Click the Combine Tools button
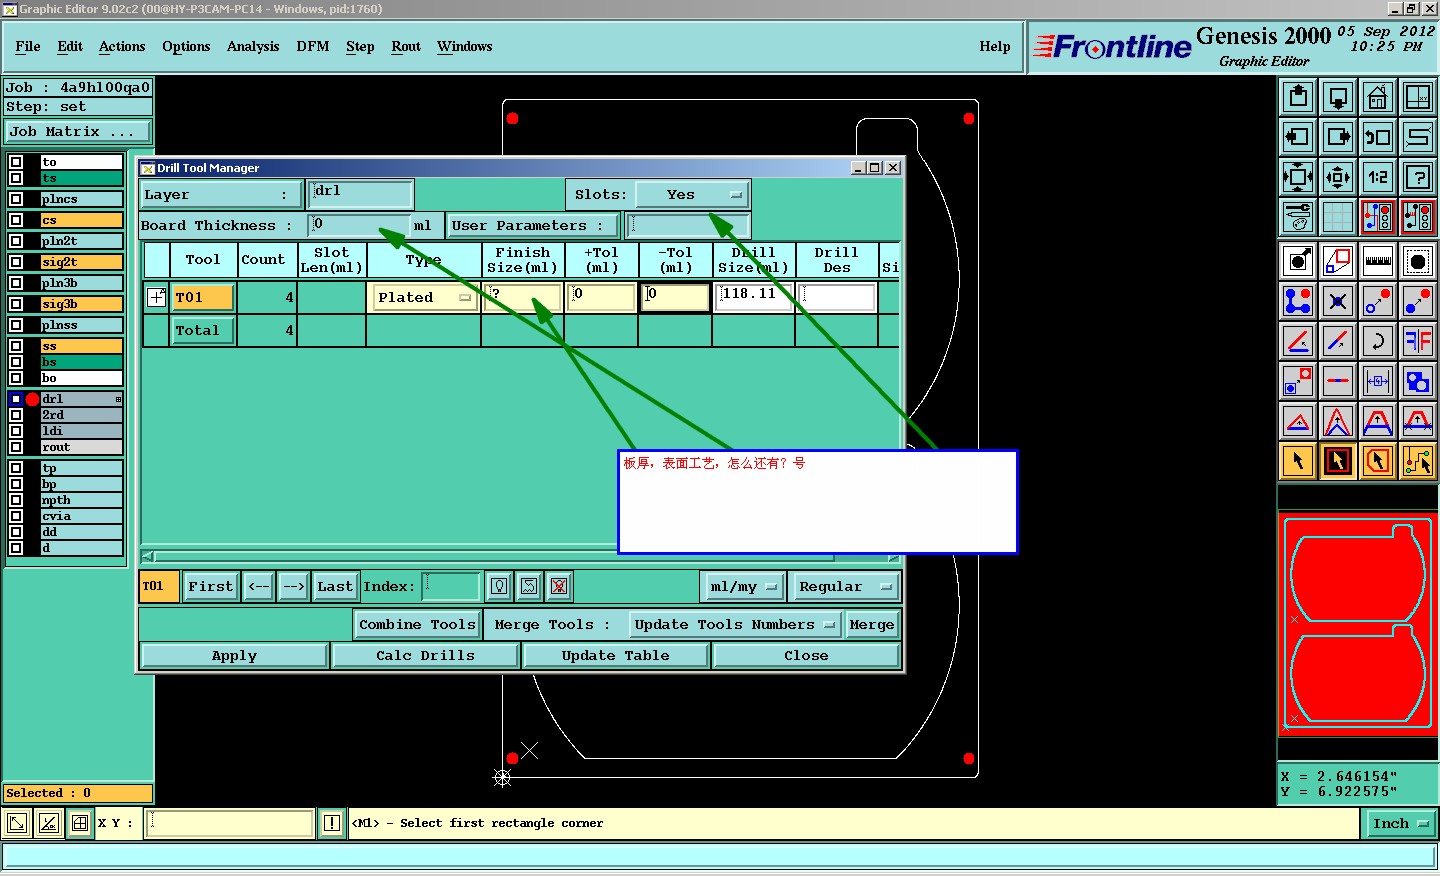The width and height of the screenshot is (1440, 876). 417,625
